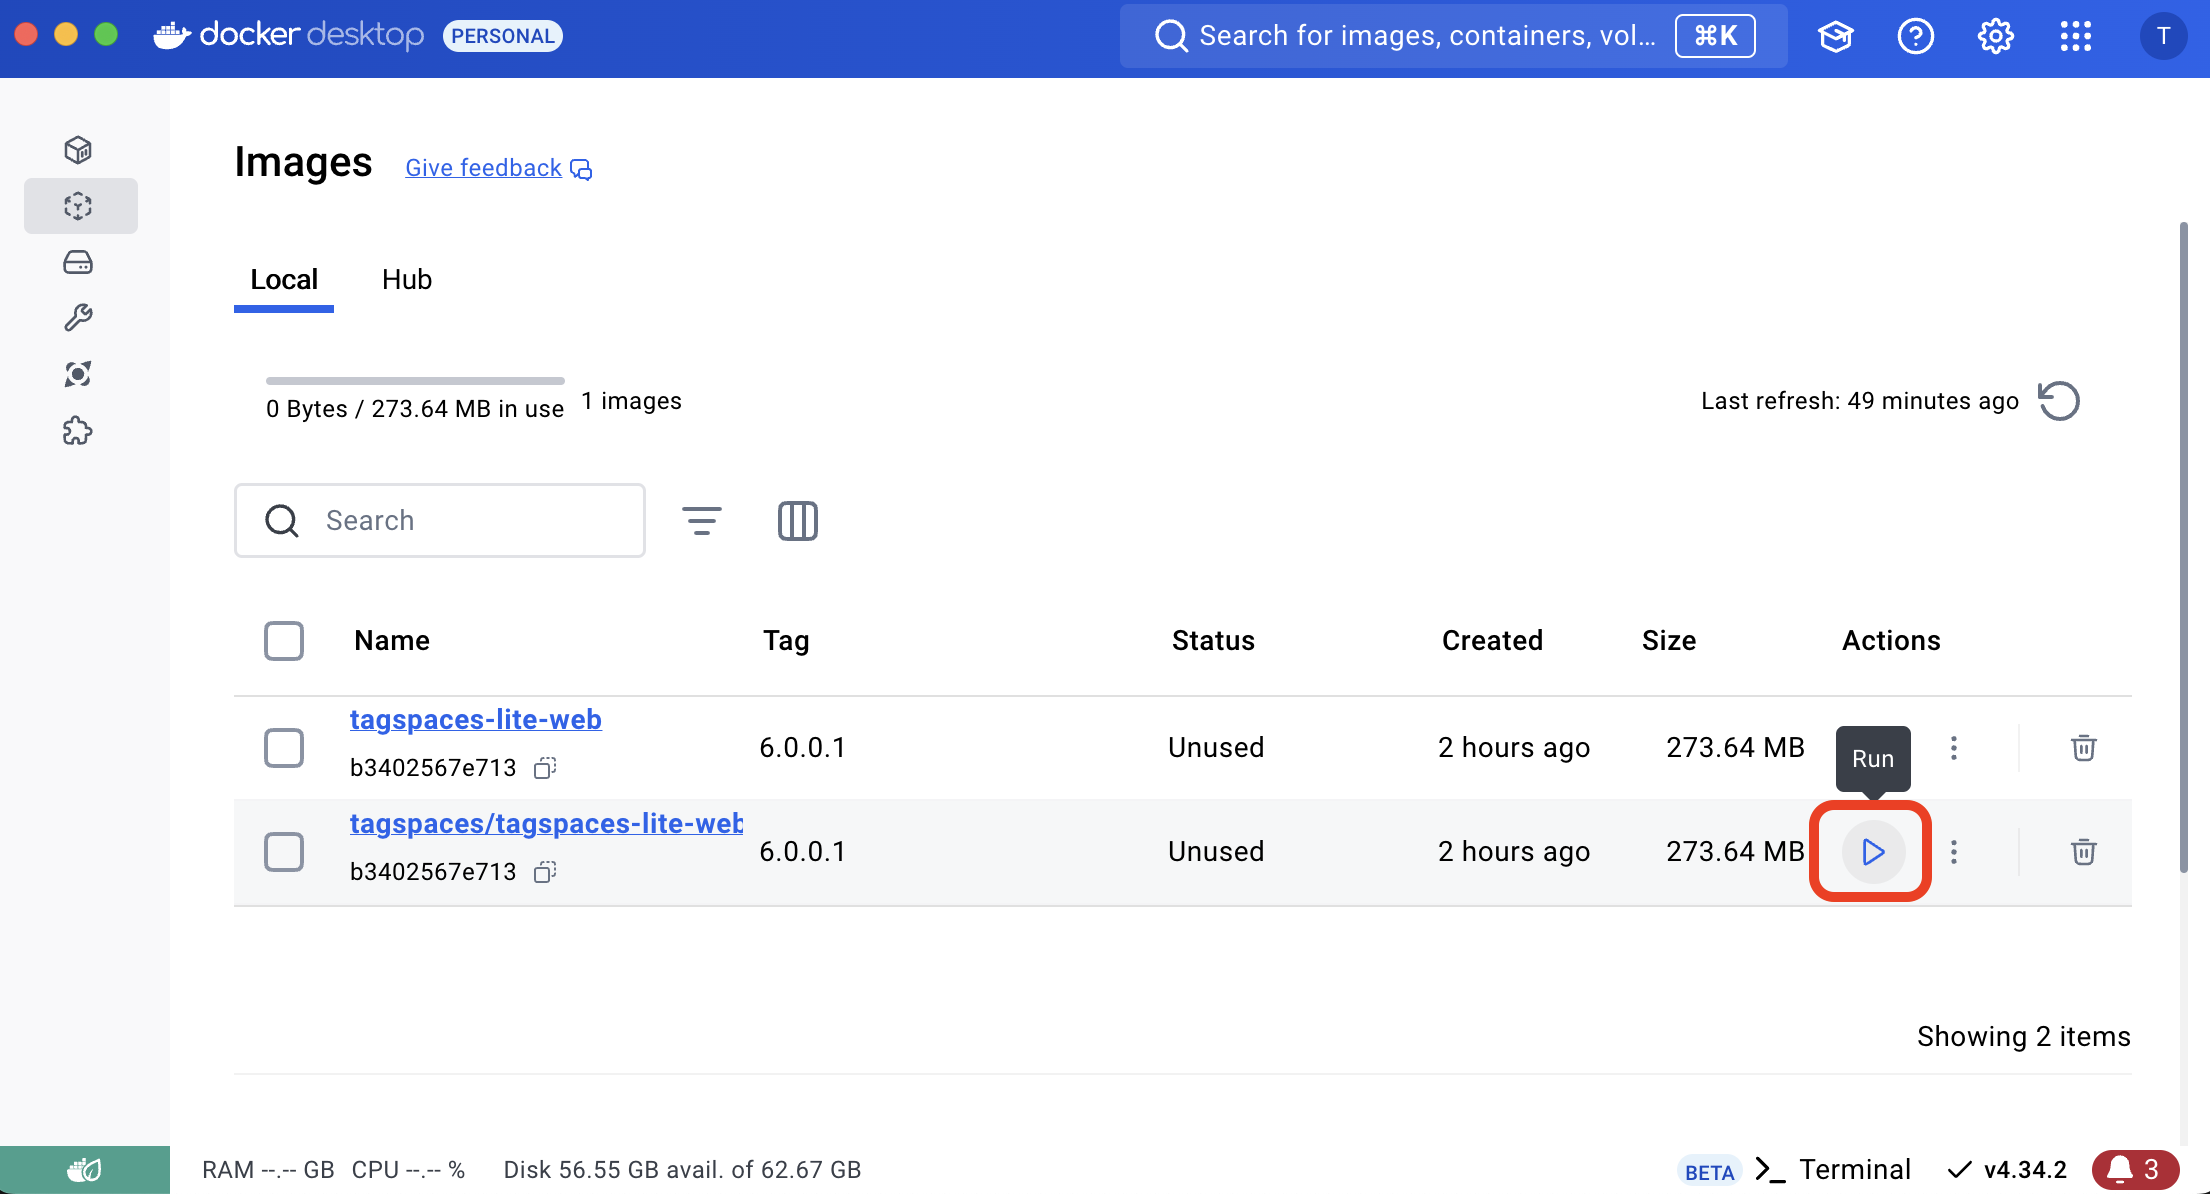Open the column layout toggle
This screenshot has height=1194, width=2210.
click(798, 521)
